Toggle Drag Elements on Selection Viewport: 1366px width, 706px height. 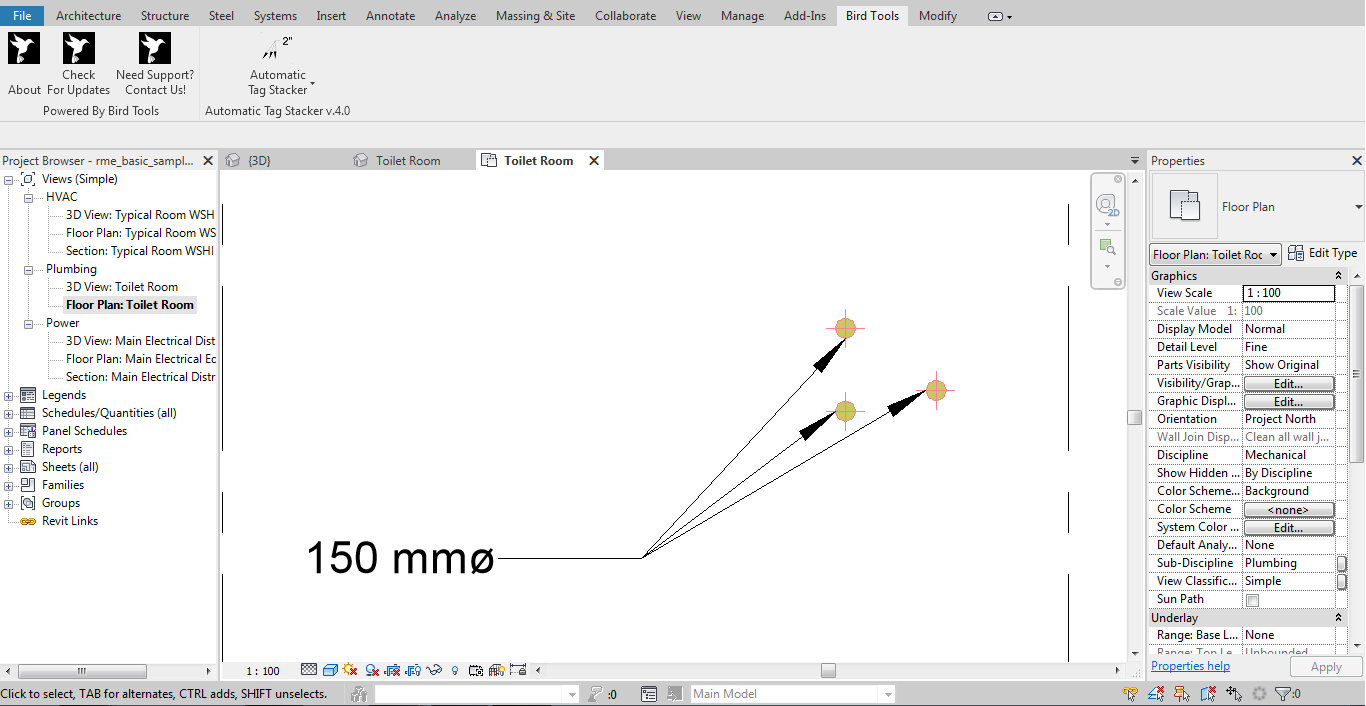[x=1234, y=693]
